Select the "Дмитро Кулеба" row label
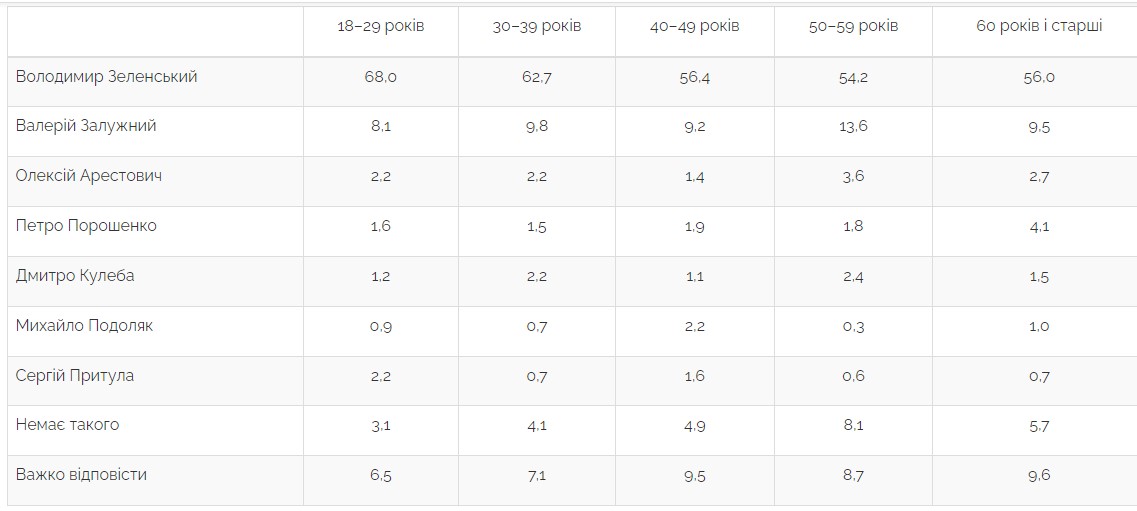The width and height of the screenshot is (1137, 511). [x=75, y=276]
